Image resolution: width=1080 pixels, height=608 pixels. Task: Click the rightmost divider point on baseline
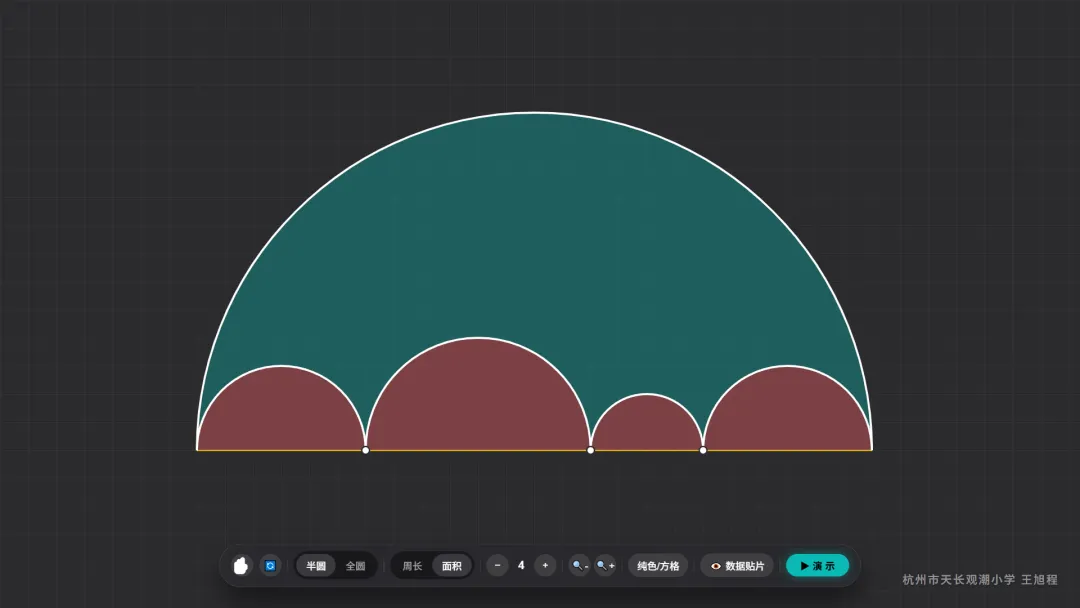click(x=703, y=450)
